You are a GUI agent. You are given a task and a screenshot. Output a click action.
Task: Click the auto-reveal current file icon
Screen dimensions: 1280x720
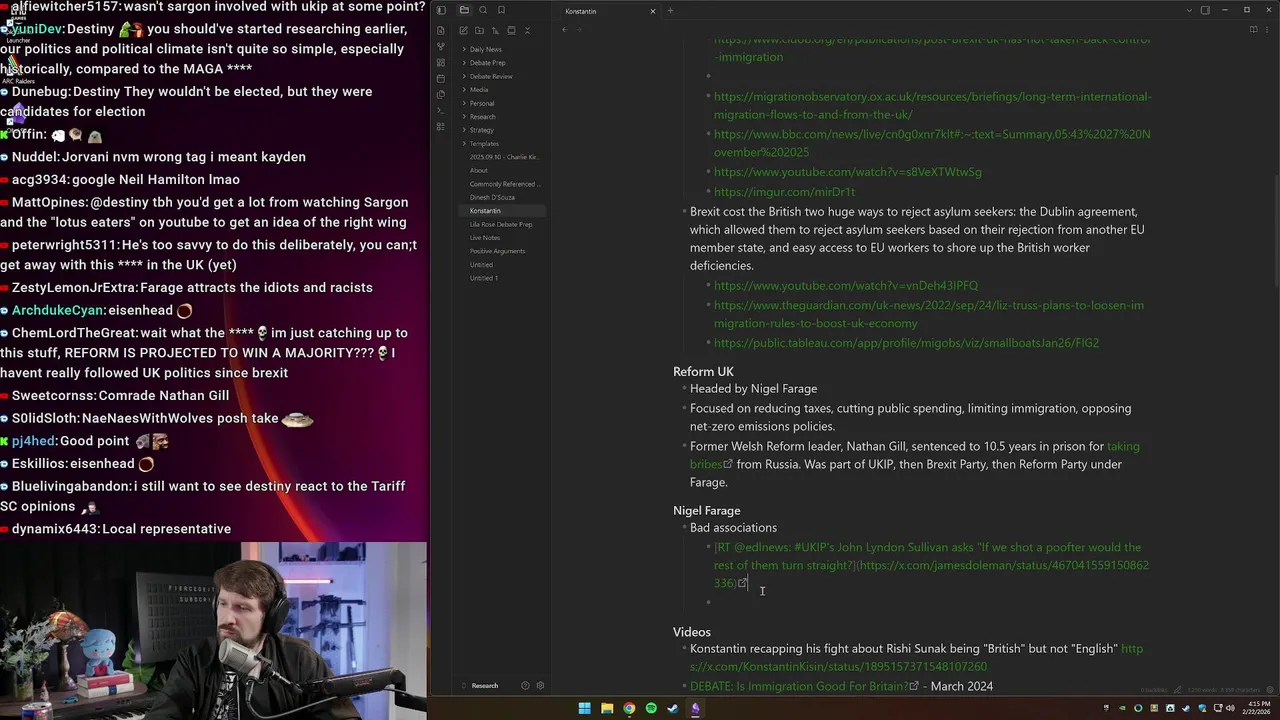click(511, 30)
